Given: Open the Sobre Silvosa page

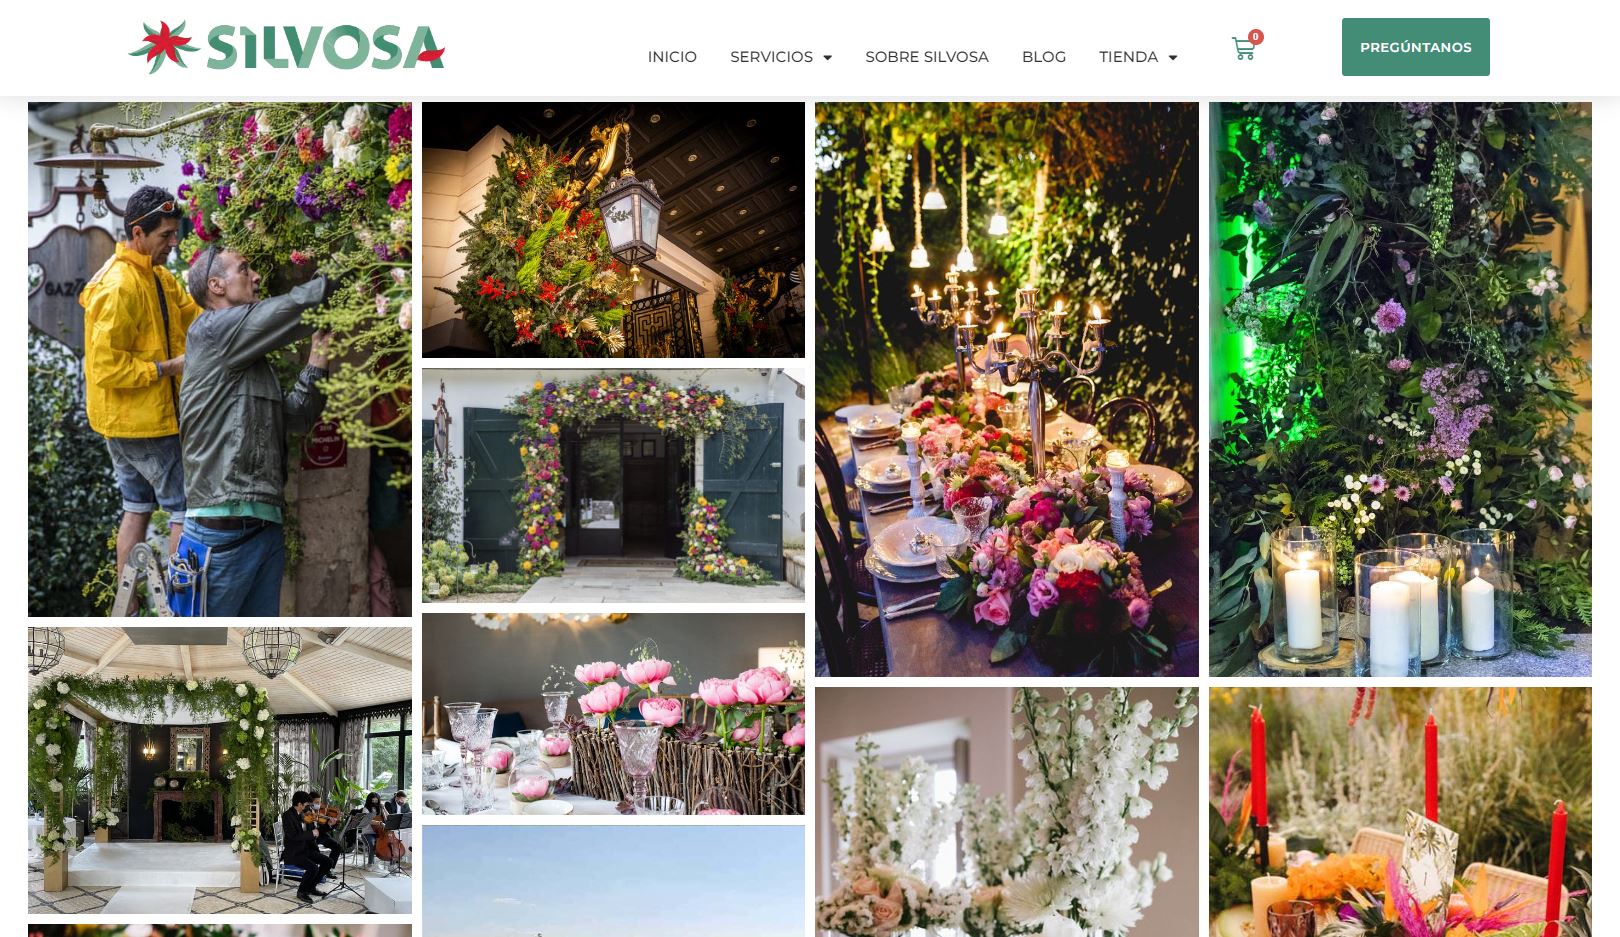Looking at the screenshot, I should (927, 57).
